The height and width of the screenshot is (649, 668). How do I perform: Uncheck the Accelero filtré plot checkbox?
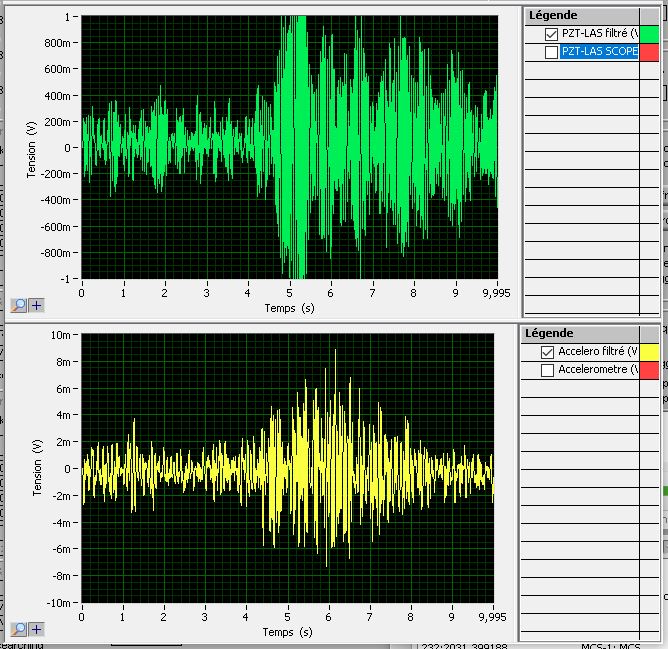point(547,352)
